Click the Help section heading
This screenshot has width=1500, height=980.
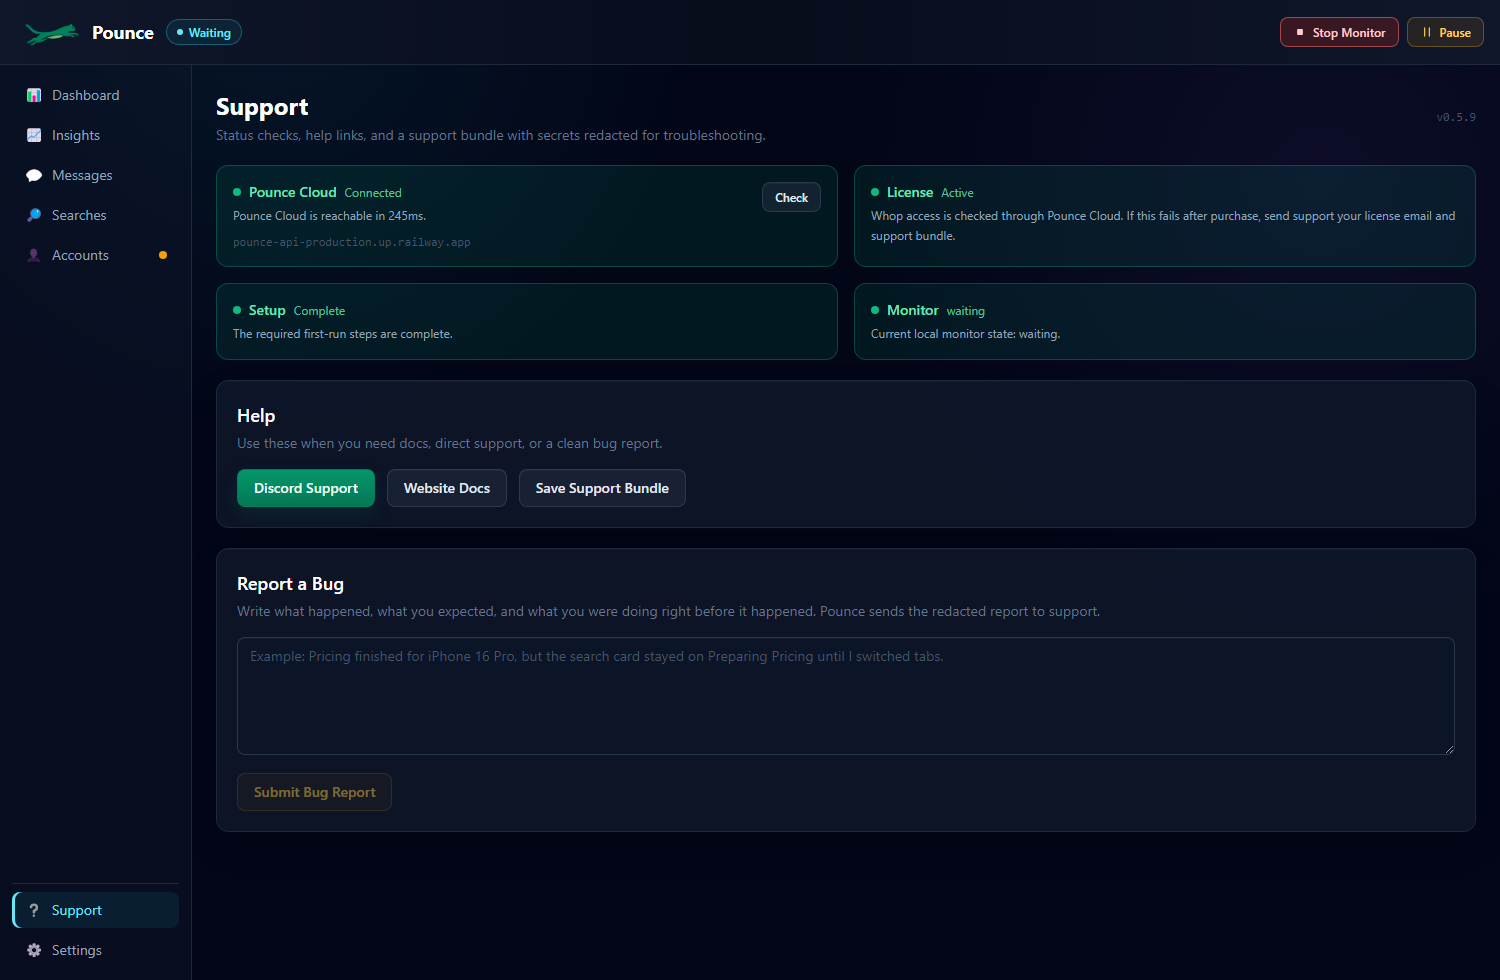pos(256,416)
